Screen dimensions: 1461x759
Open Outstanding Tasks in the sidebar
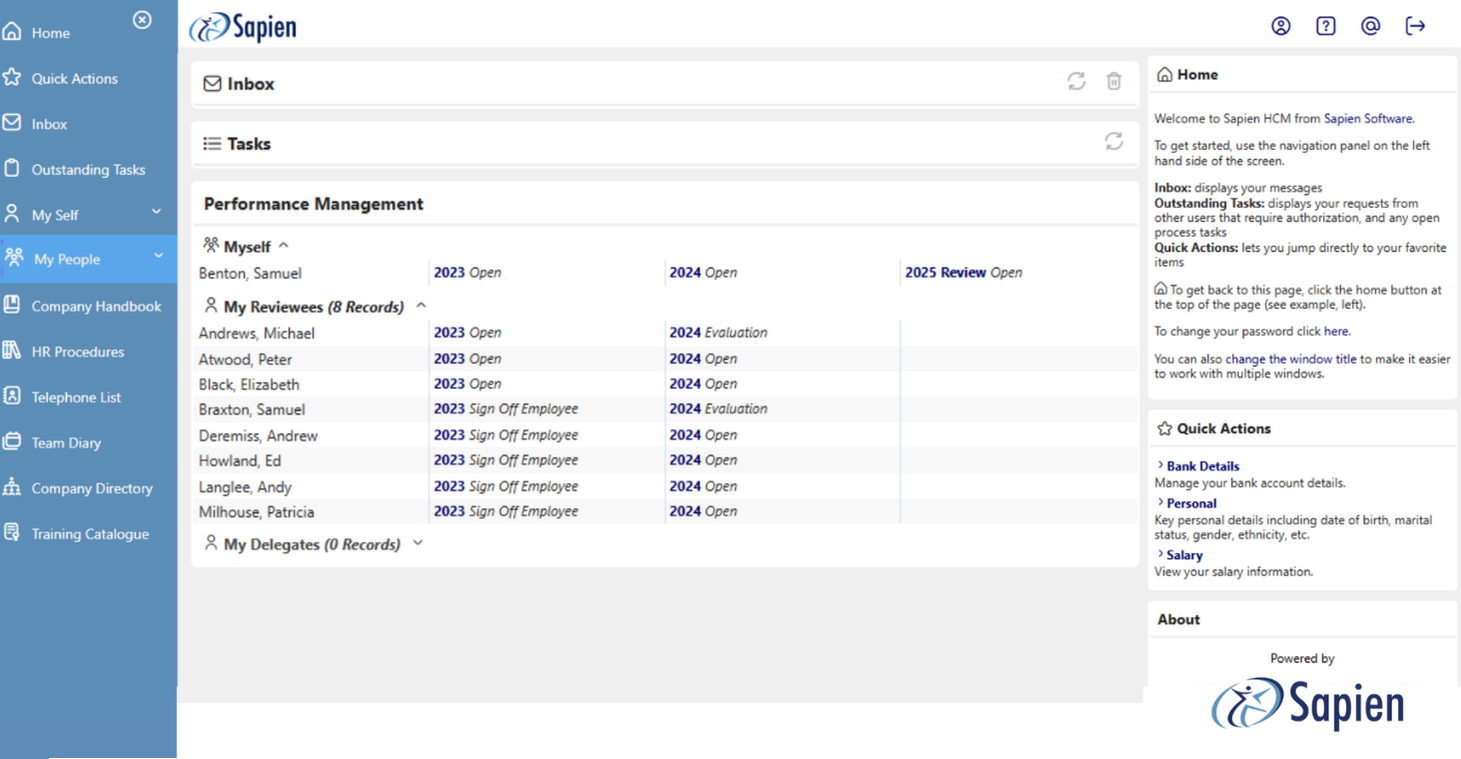88,170
